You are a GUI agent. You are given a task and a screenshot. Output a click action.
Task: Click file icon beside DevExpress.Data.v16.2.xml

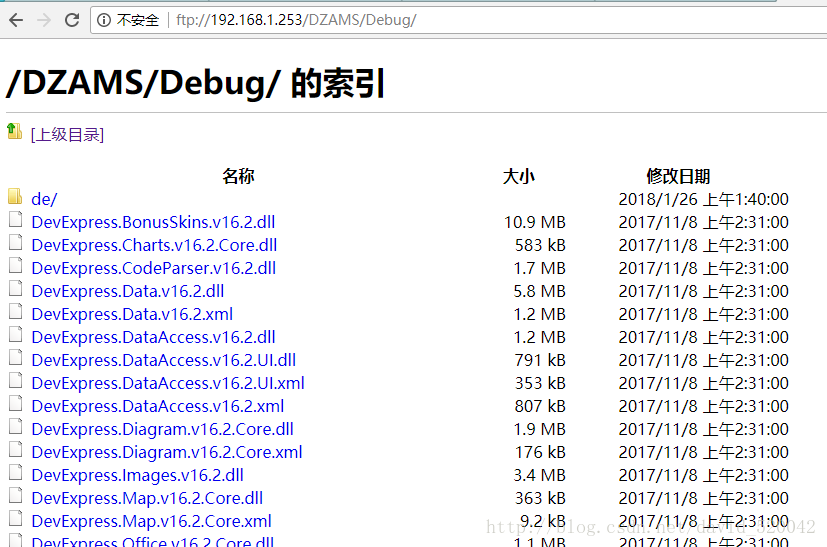[15, 312]
